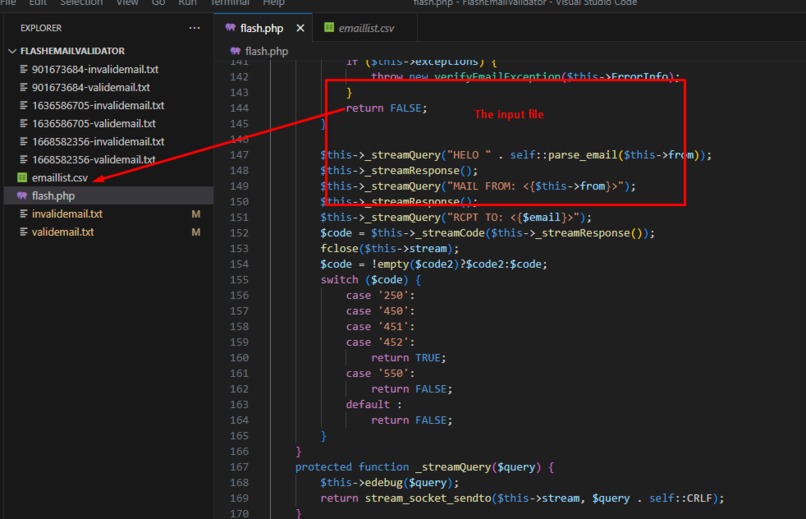Viewport: 806px width, 519px height.
Task: Open the Run menu
Action: pos(187,3)
